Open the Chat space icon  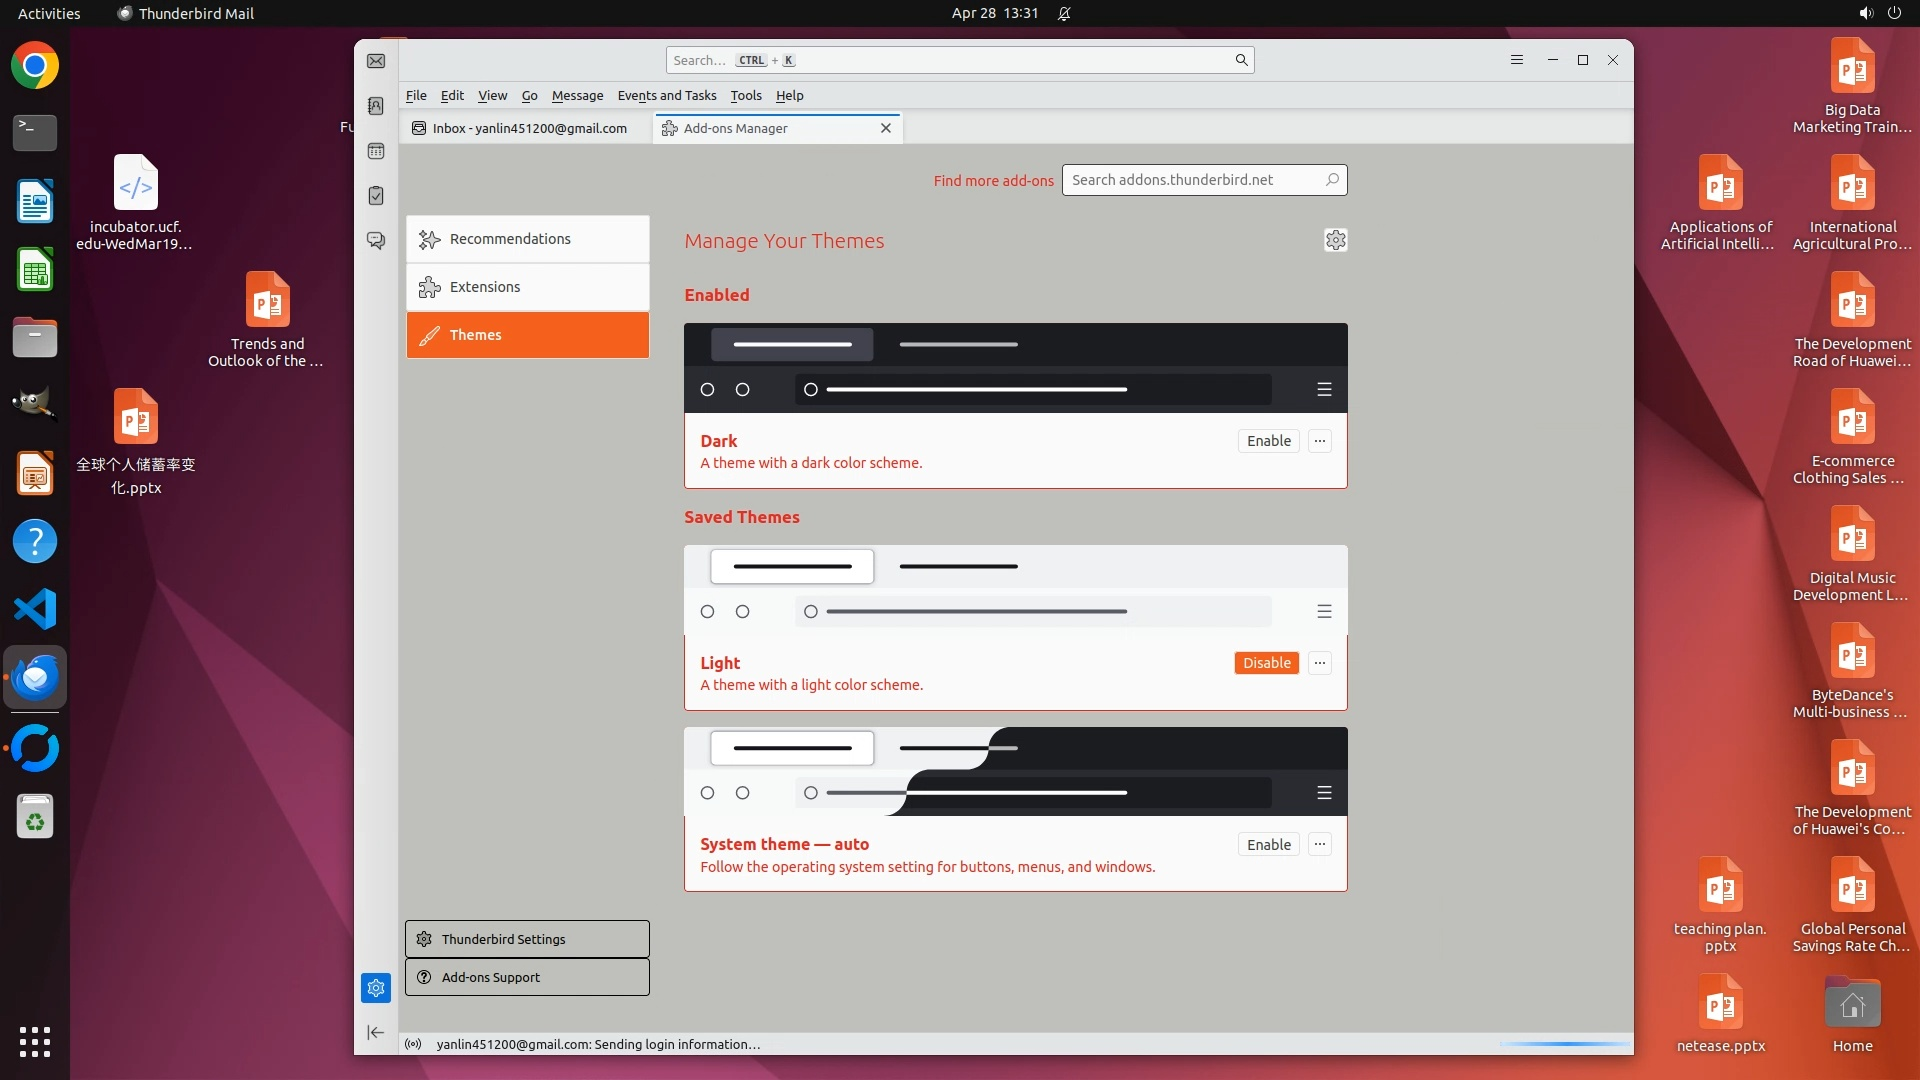pos(376,241)
